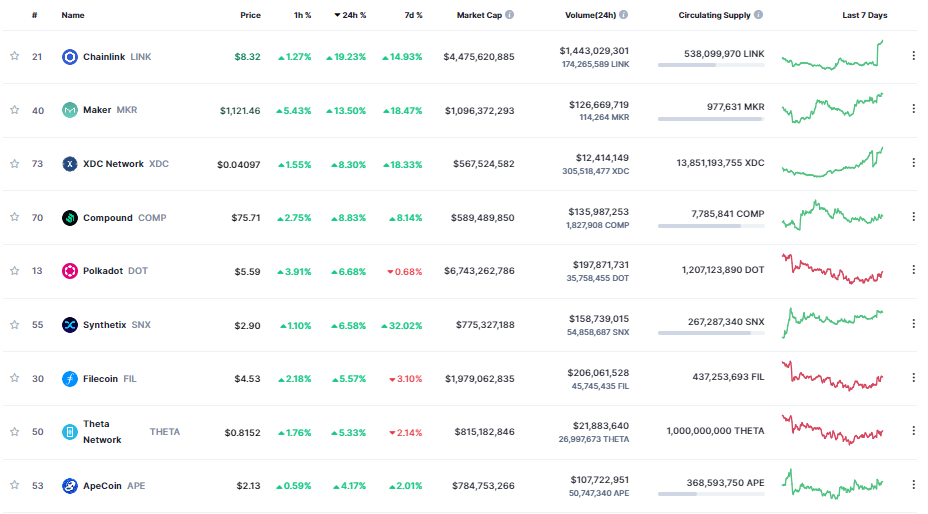The image size is (928, 514).
Task: Star Chainlink to add to watchlist
Action: 14,56
